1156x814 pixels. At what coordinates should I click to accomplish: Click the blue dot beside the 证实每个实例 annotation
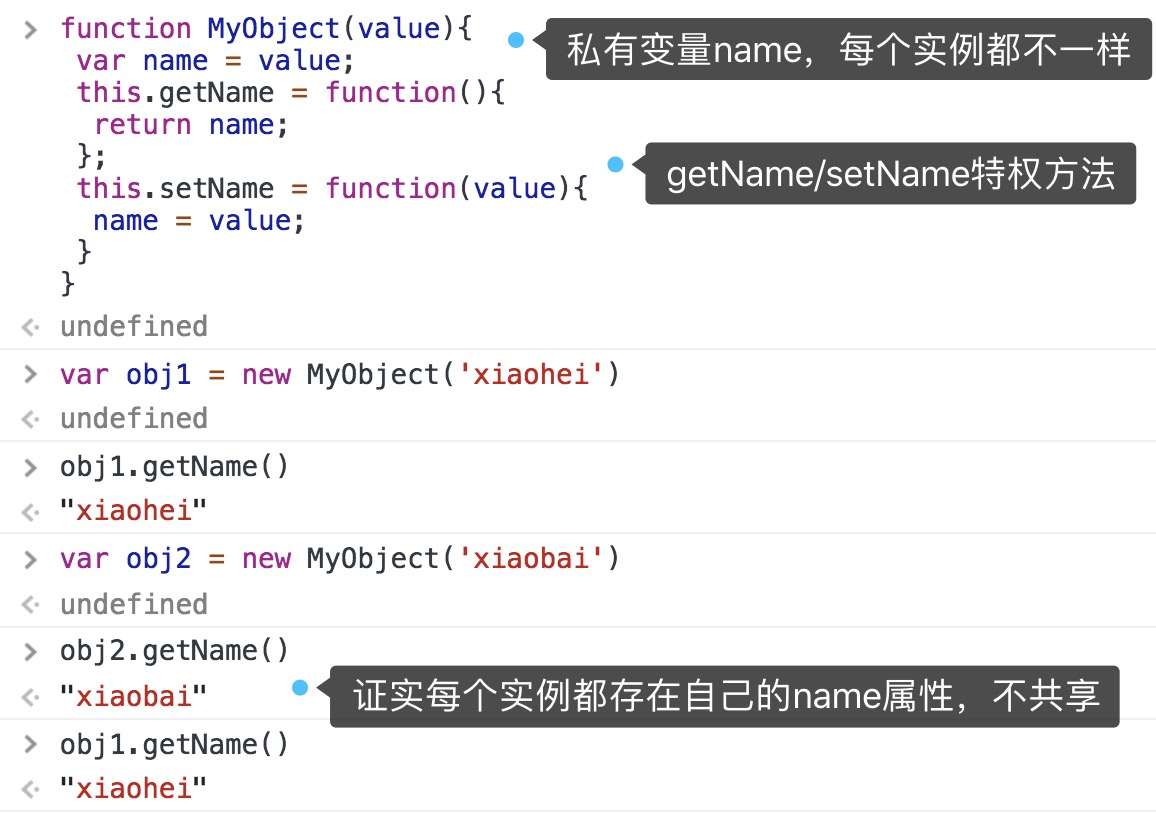pyautogui.click(x=300, y=688)
